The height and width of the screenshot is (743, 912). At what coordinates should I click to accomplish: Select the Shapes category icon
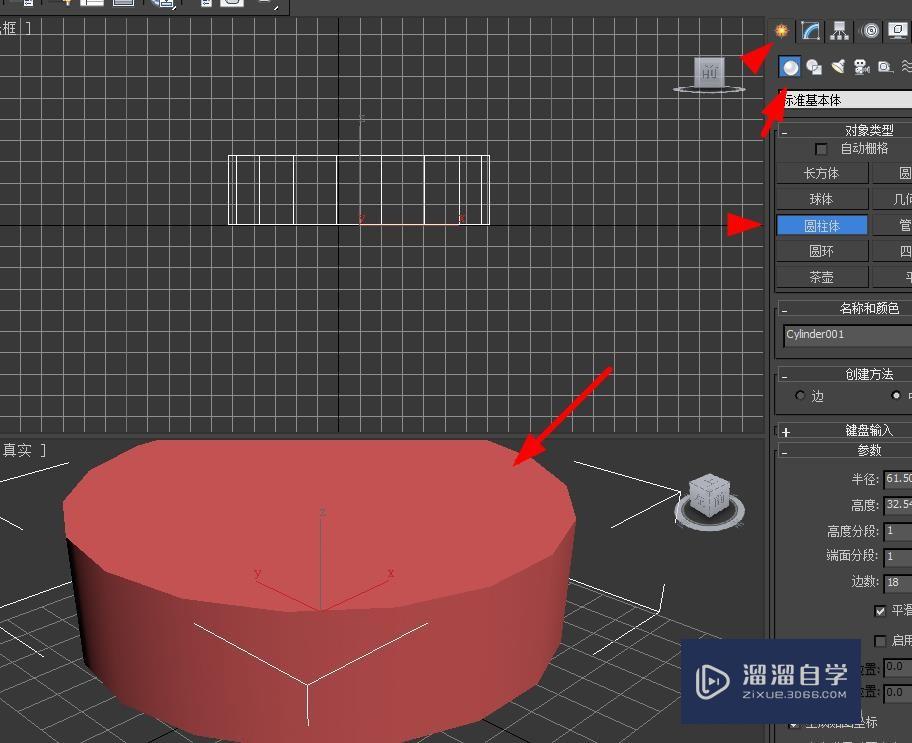pyautogui.click(x=814, y=67)
